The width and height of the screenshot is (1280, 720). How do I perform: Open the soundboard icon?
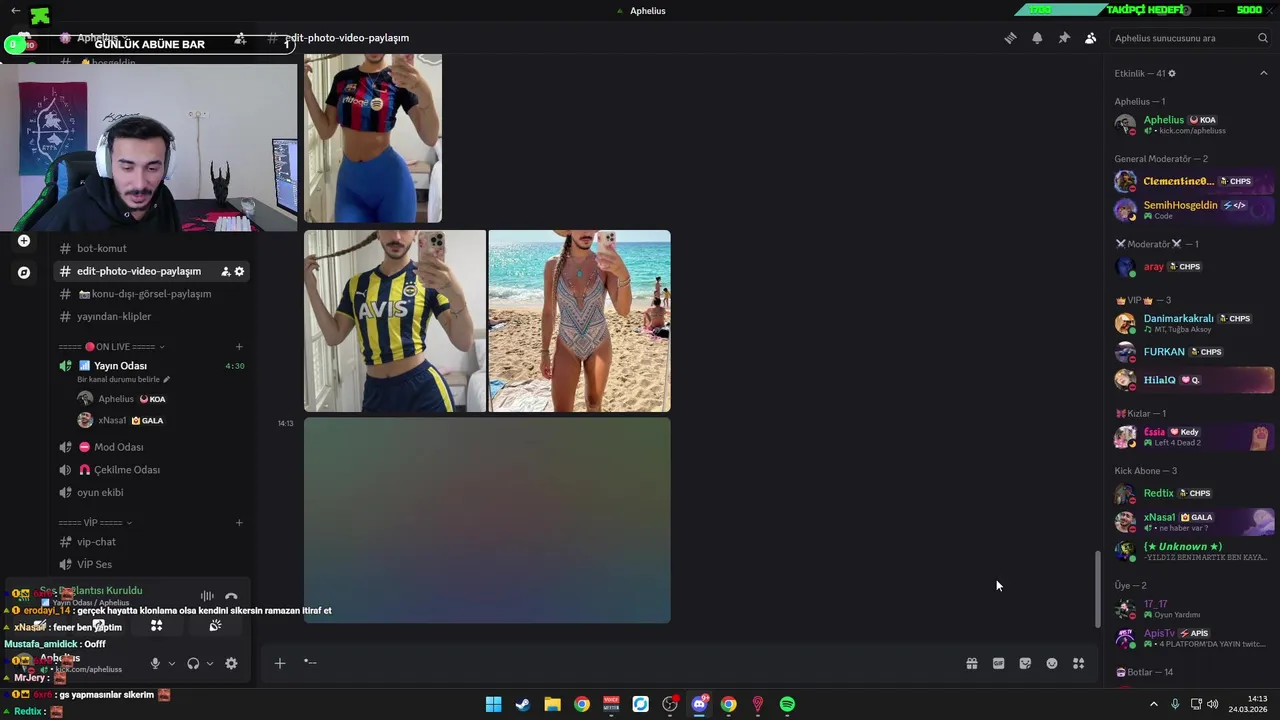215,626
